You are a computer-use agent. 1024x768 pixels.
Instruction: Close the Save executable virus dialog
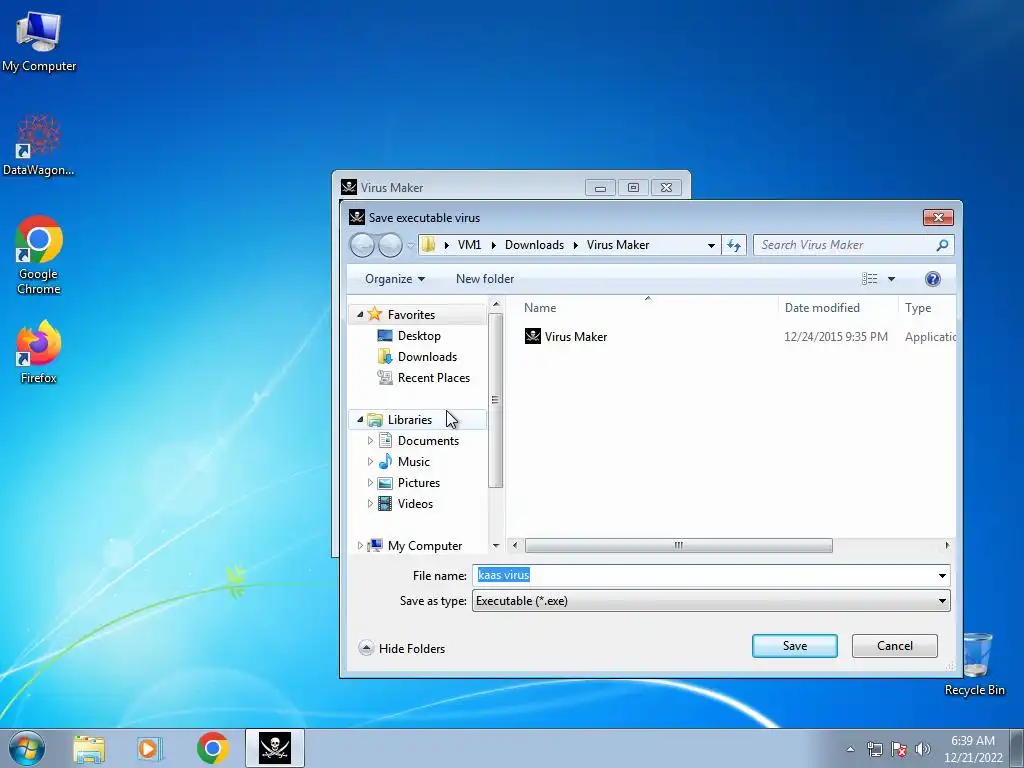(938, 217)
